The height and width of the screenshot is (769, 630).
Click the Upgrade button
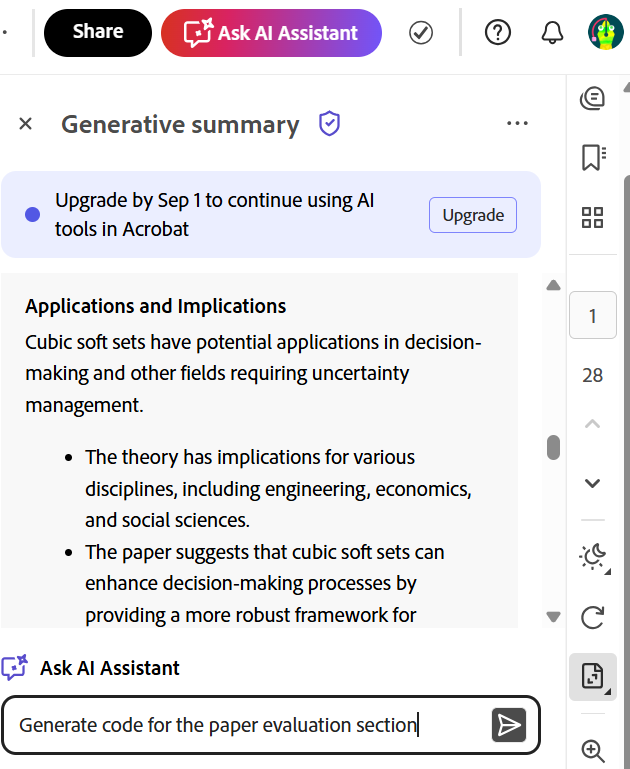click(x=473, y=215)
